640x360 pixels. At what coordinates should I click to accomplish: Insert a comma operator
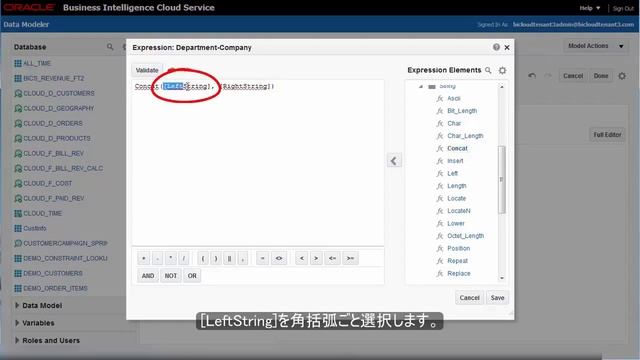pos(242,258)
